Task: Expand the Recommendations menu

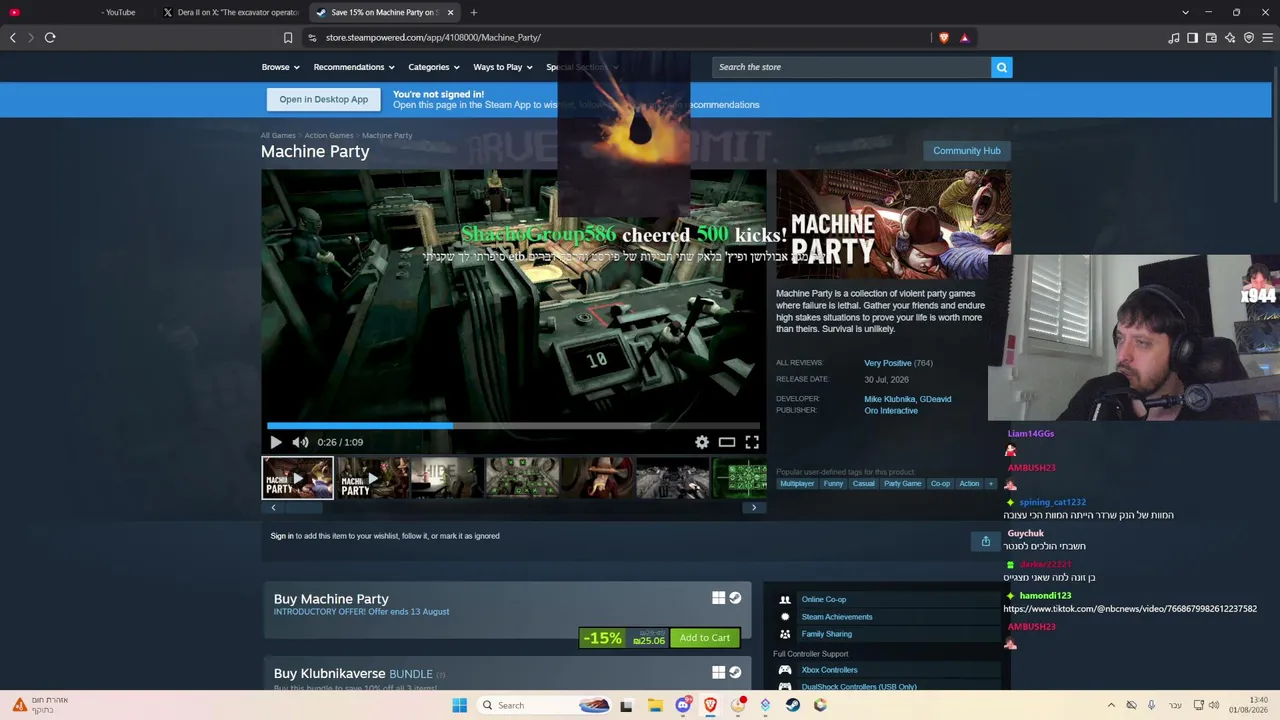Action: click(354, 67)
